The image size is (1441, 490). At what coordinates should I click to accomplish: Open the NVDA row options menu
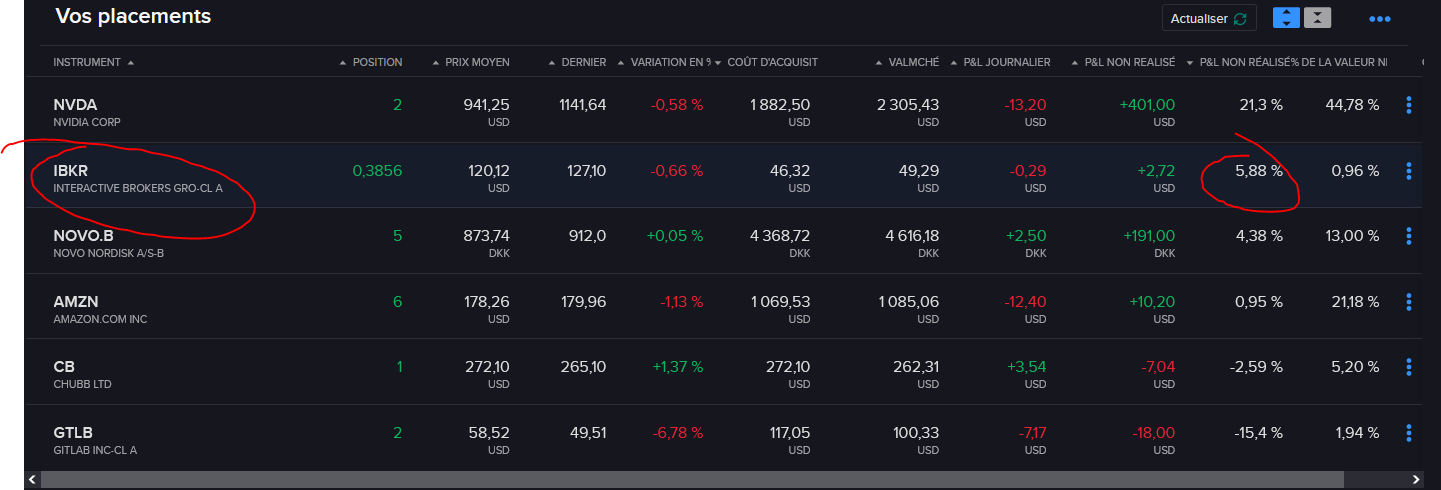[x=1409, y=104]
